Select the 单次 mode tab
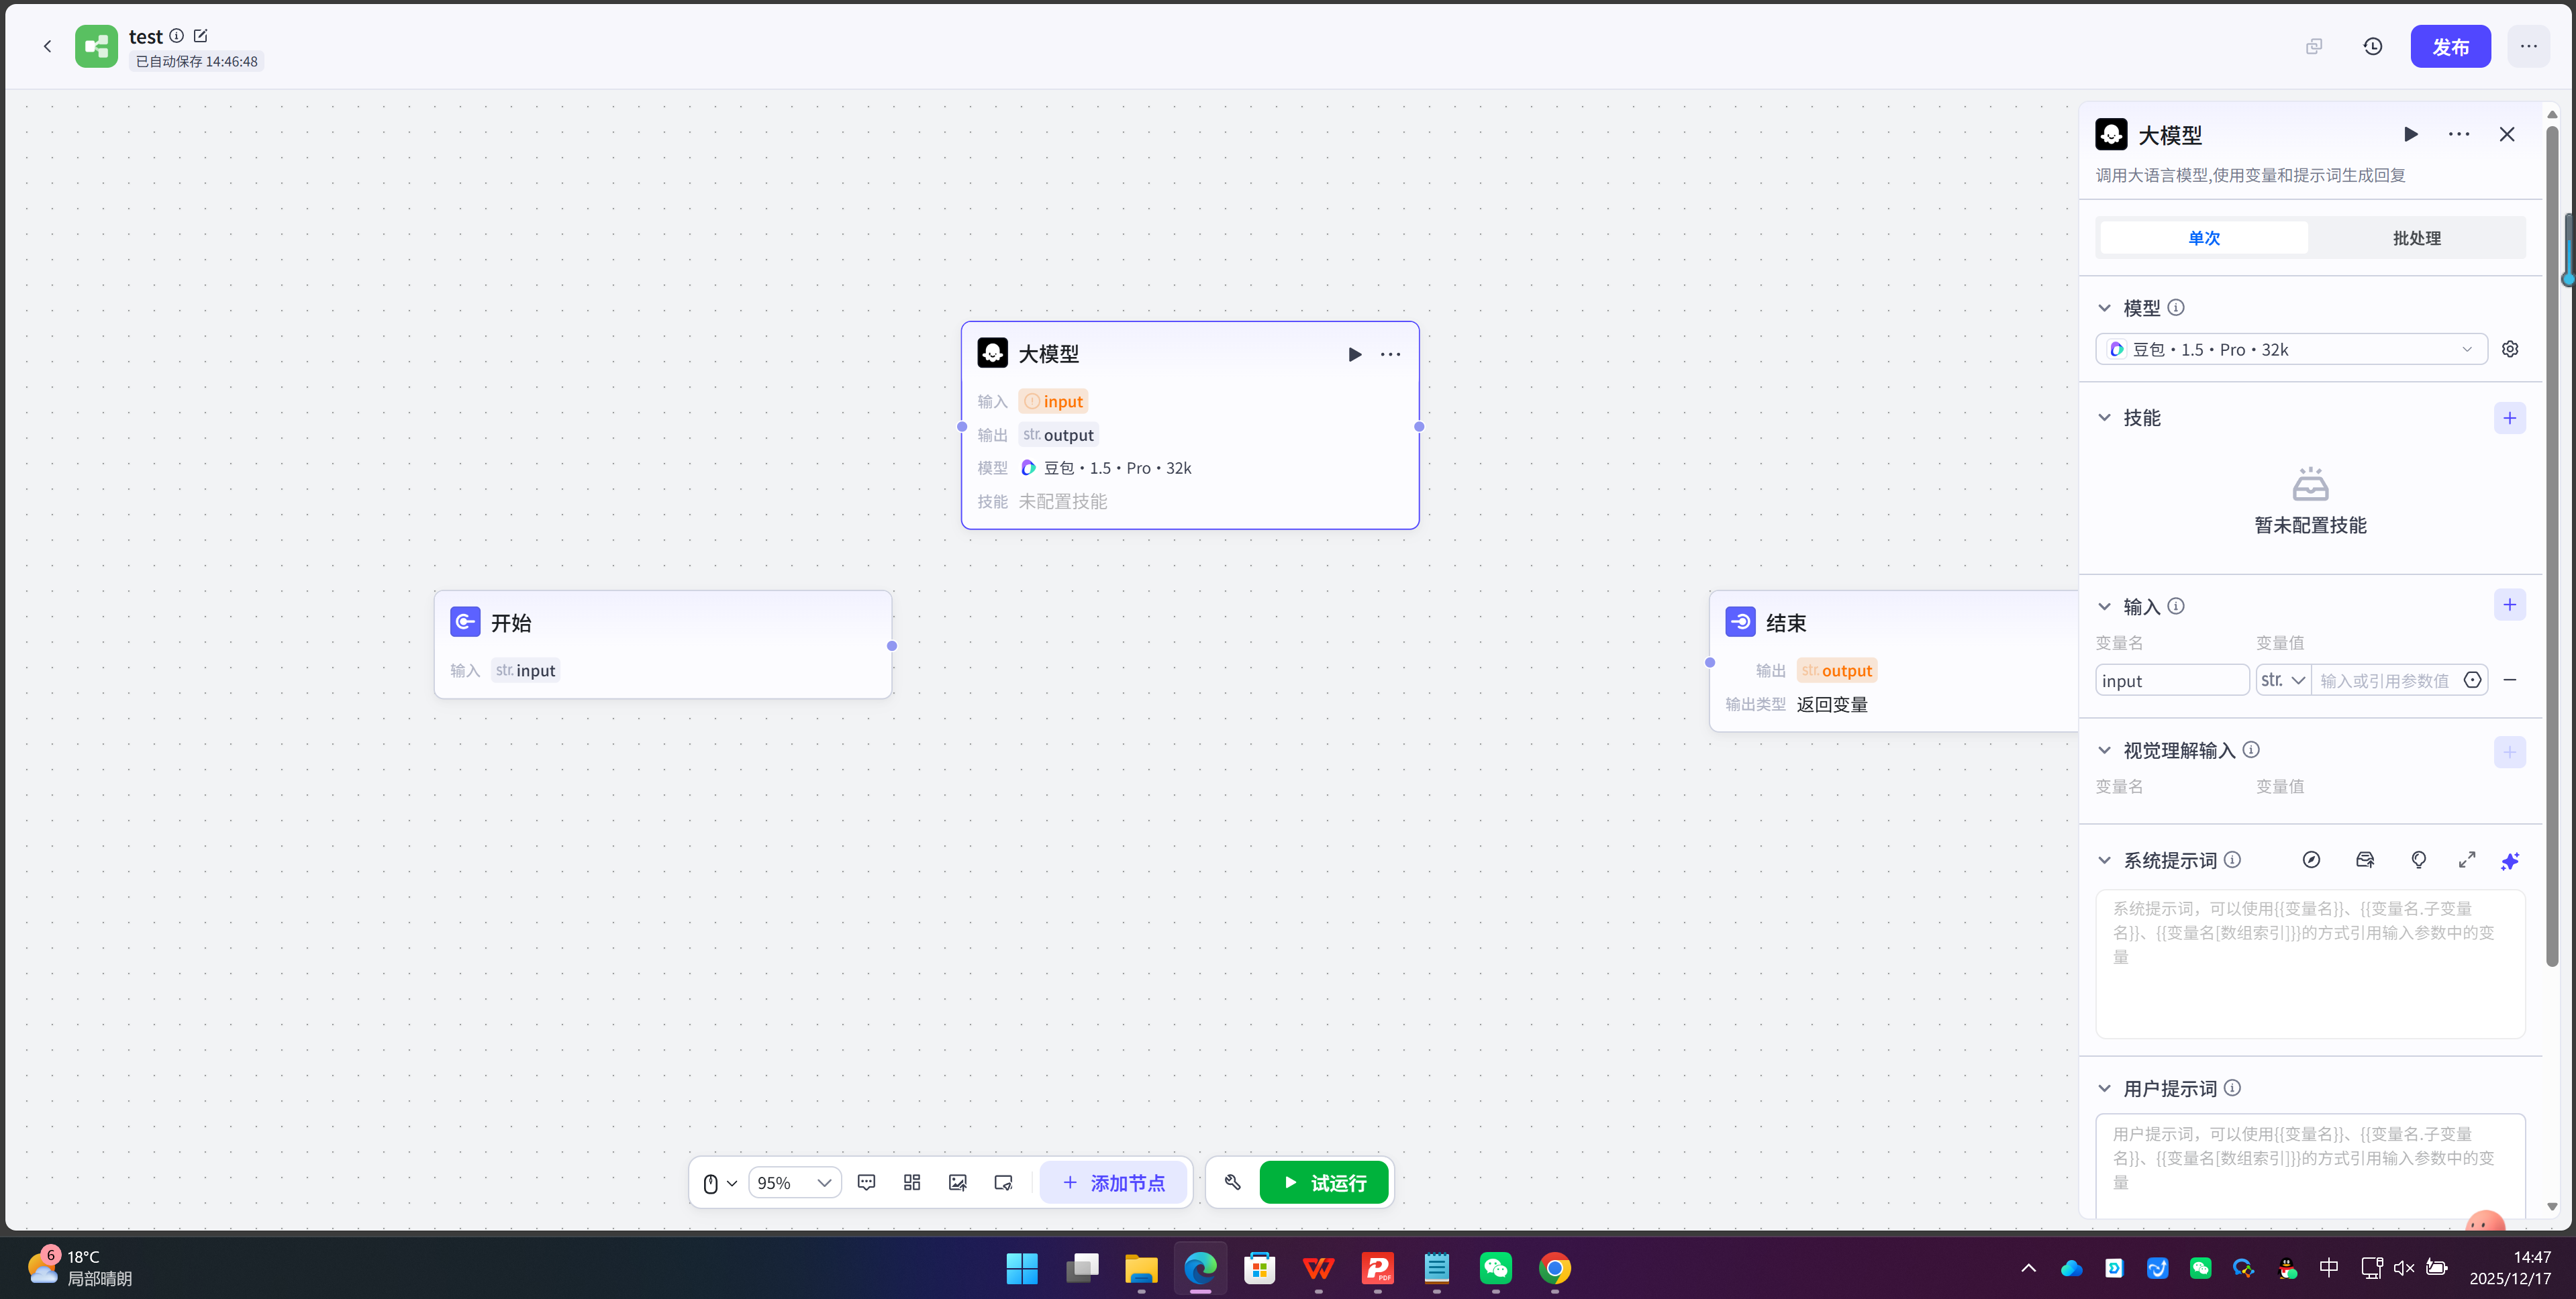Viewport: 2576px width, 1299px height. (2203, 238)
